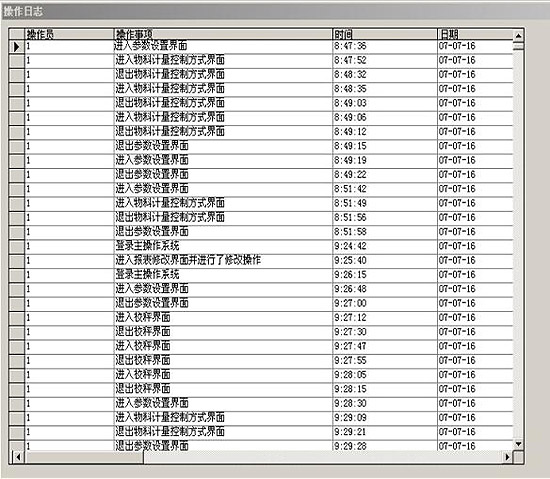The width and height of the screenshot is (550, 479).
Task: Click the horizontal scrollbar right arrow
Action: tap(507, 457)
